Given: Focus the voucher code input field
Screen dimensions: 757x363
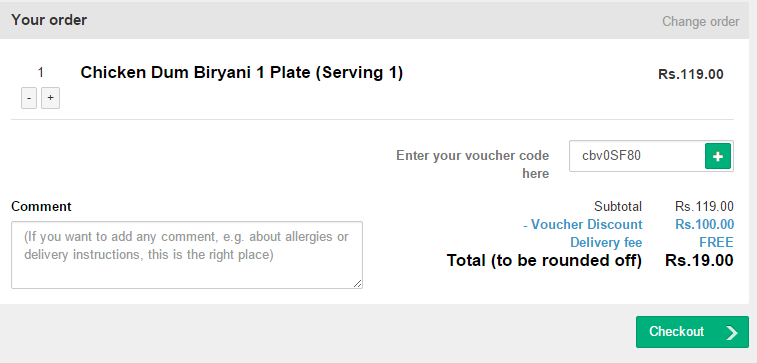Looking at the screenshot, I should 637,156.
